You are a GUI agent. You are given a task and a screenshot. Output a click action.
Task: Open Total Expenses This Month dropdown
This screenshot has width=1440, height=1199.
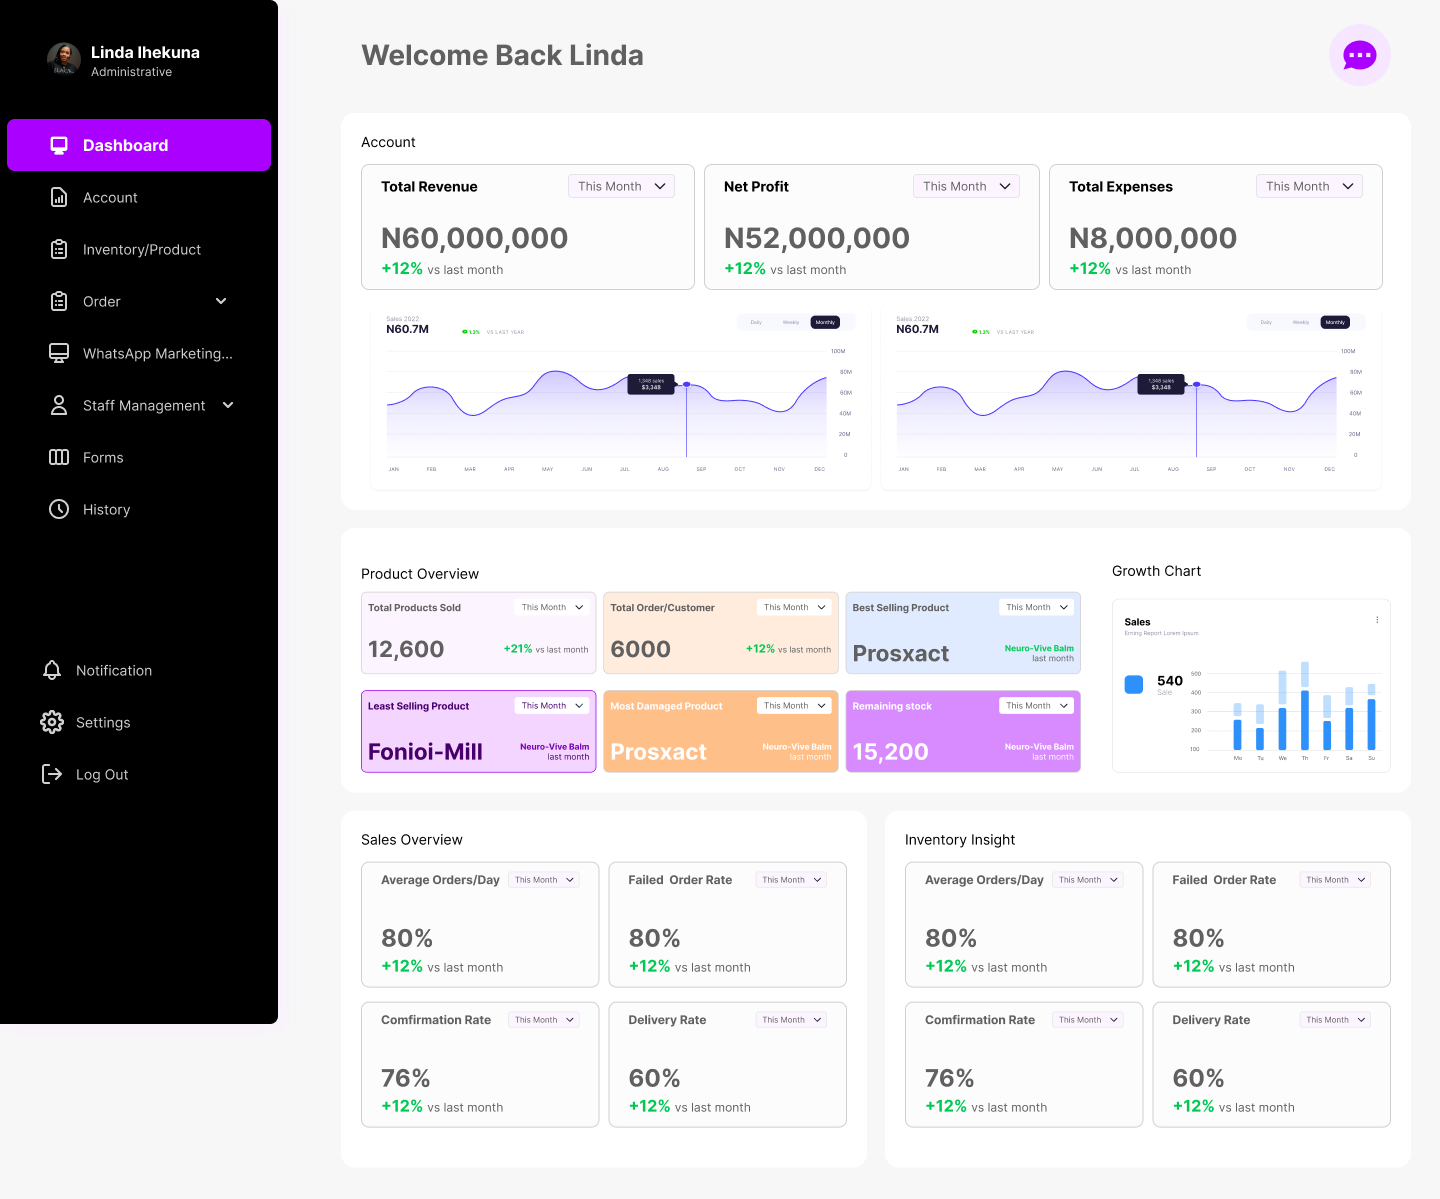tap(1309, 186)
